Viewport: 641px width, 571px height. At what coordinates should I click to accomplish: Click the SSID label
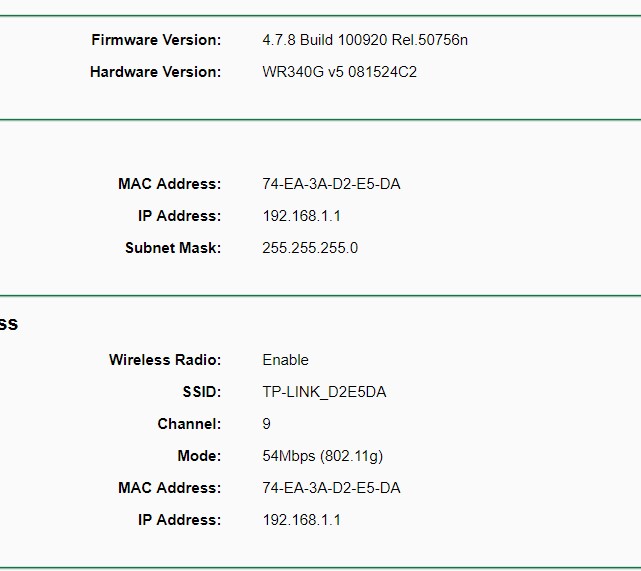pyautogui.click(x=203, y=392)
